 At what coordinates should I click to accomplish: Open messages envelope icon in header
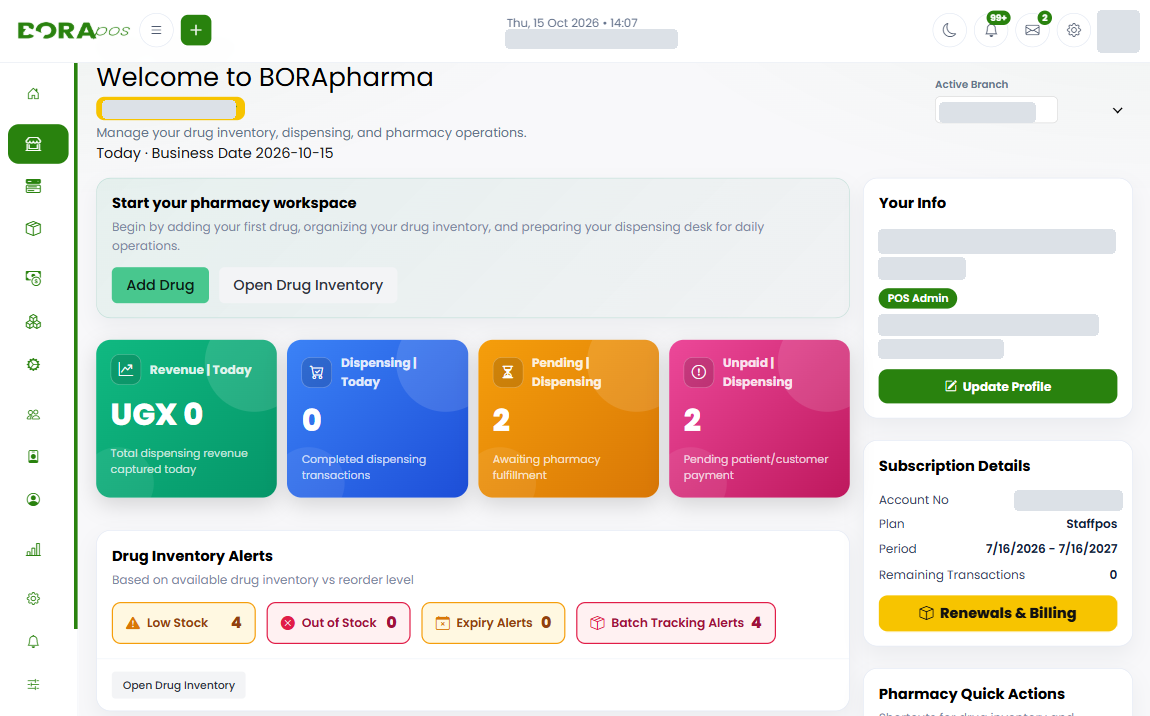(x=1033, y=30)
